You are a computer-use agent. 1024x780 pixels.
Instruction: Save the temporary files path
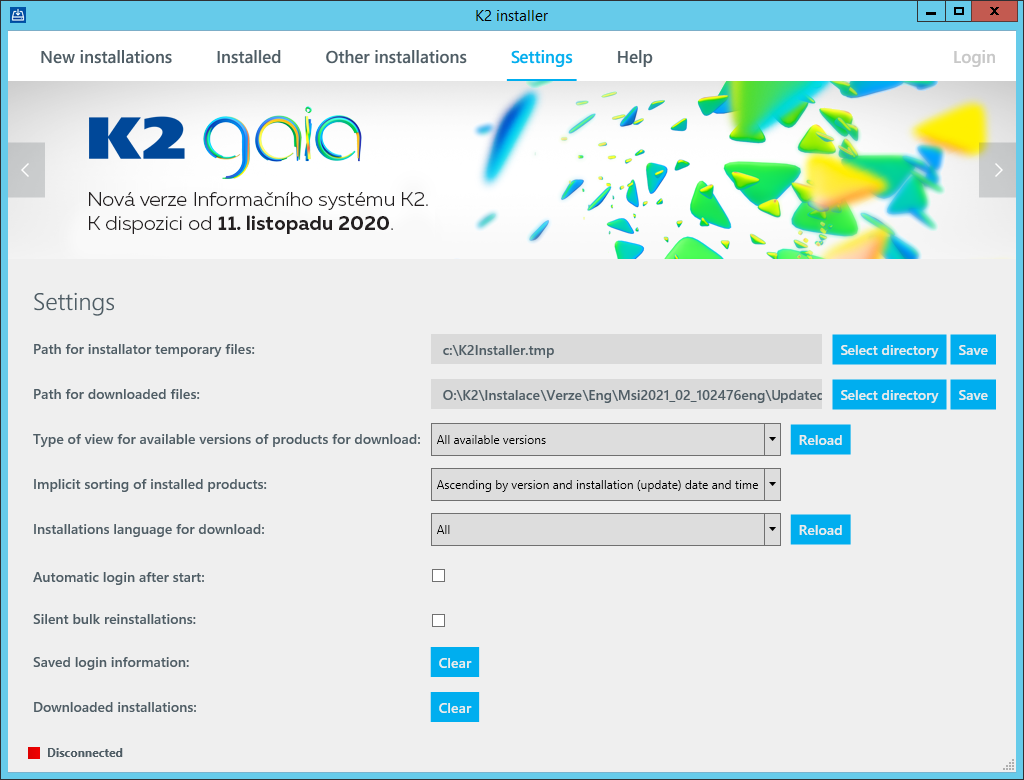pyautogui.click(x=972, y=349)
